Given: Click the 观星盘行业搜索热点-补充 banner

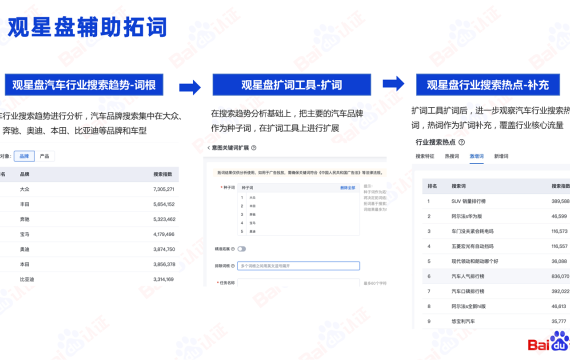Looking at the screenshot, I should pos(488,85).
